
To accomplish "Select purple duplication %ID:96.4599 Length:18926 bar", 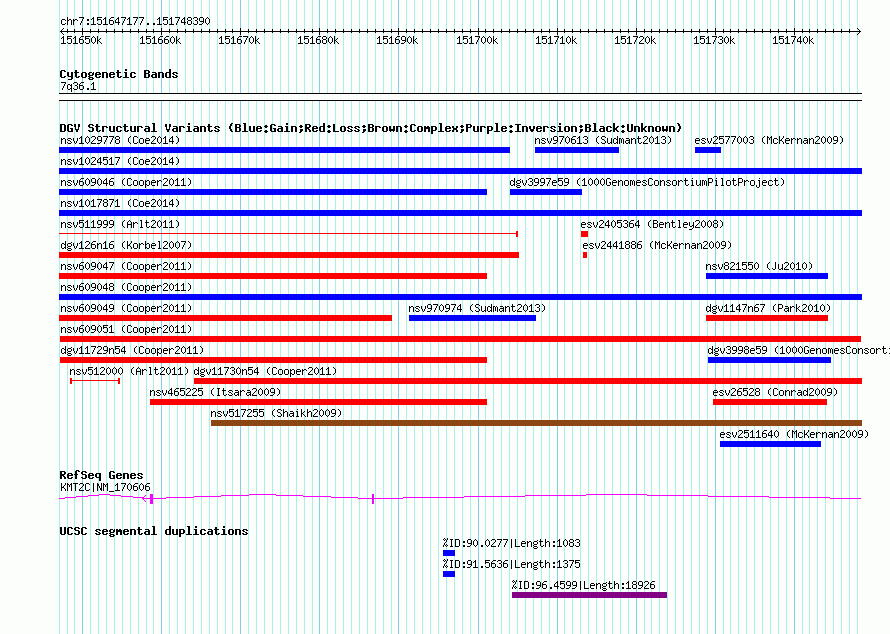I will 589,595.
